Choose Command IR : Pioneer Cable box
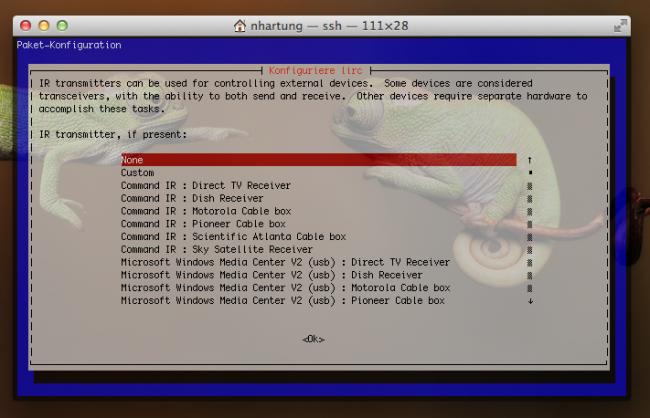This screenshot has height=418, width=650. pos(203,224)
